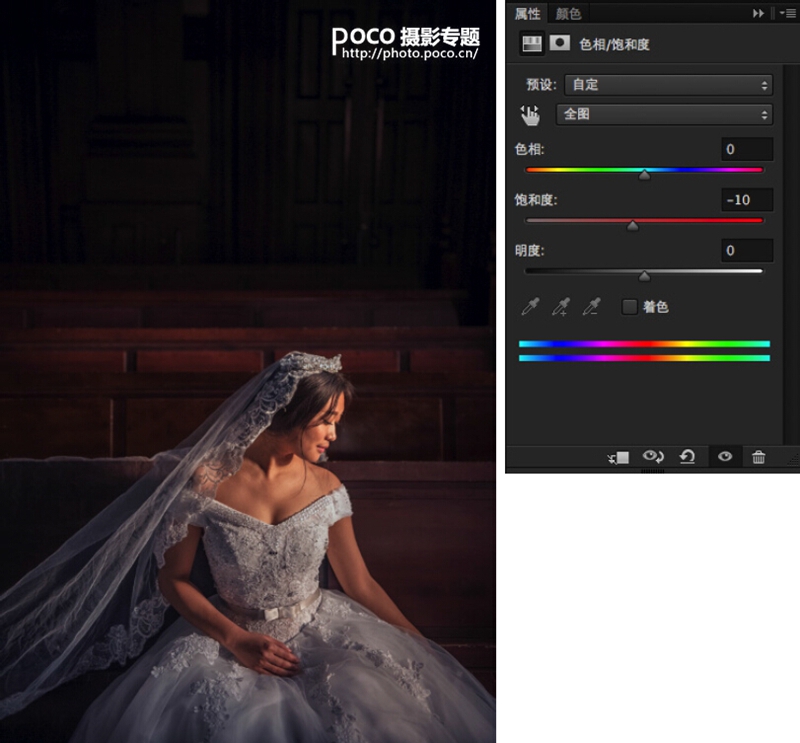Screen dimensions: 800x743
Task: Reset adjustment to defaults
Action: click(688, 456)
